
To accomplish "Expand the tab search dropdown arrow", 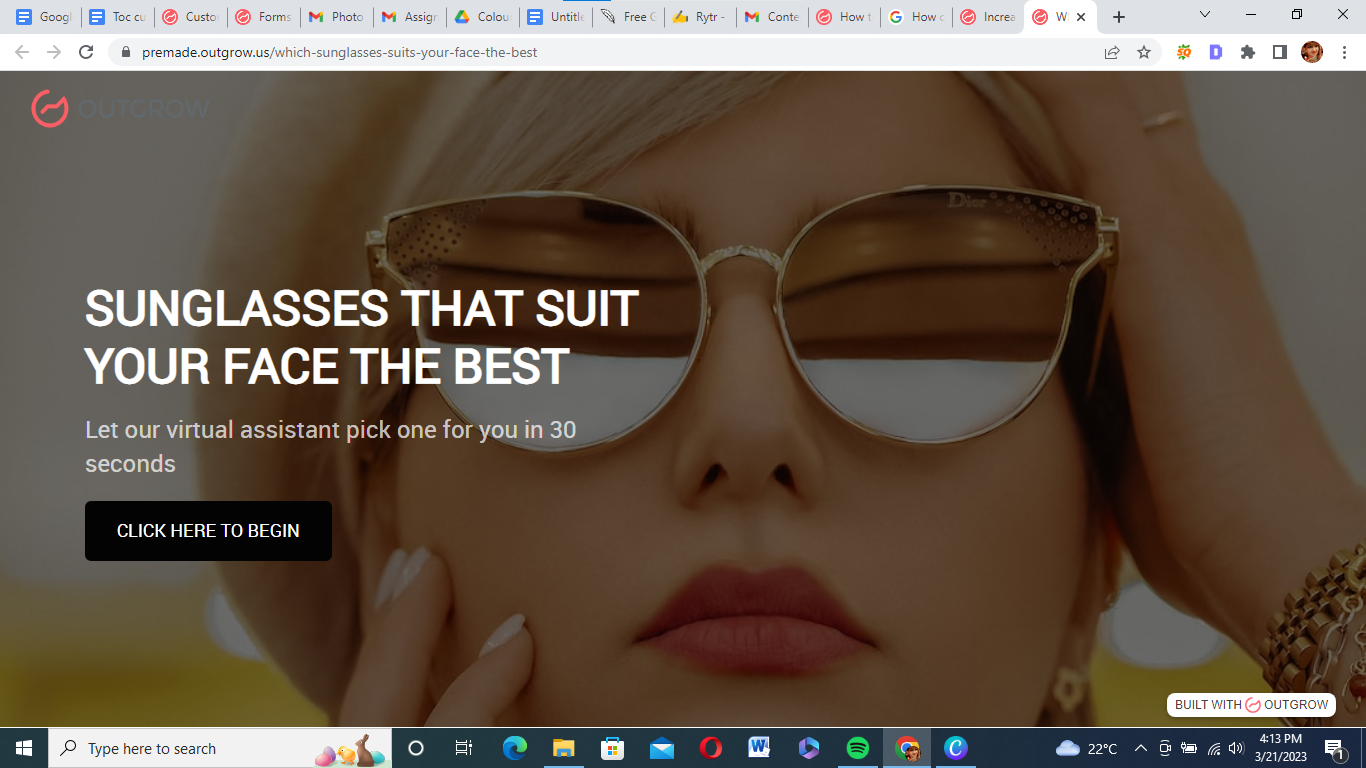I will coord(1204,15).
